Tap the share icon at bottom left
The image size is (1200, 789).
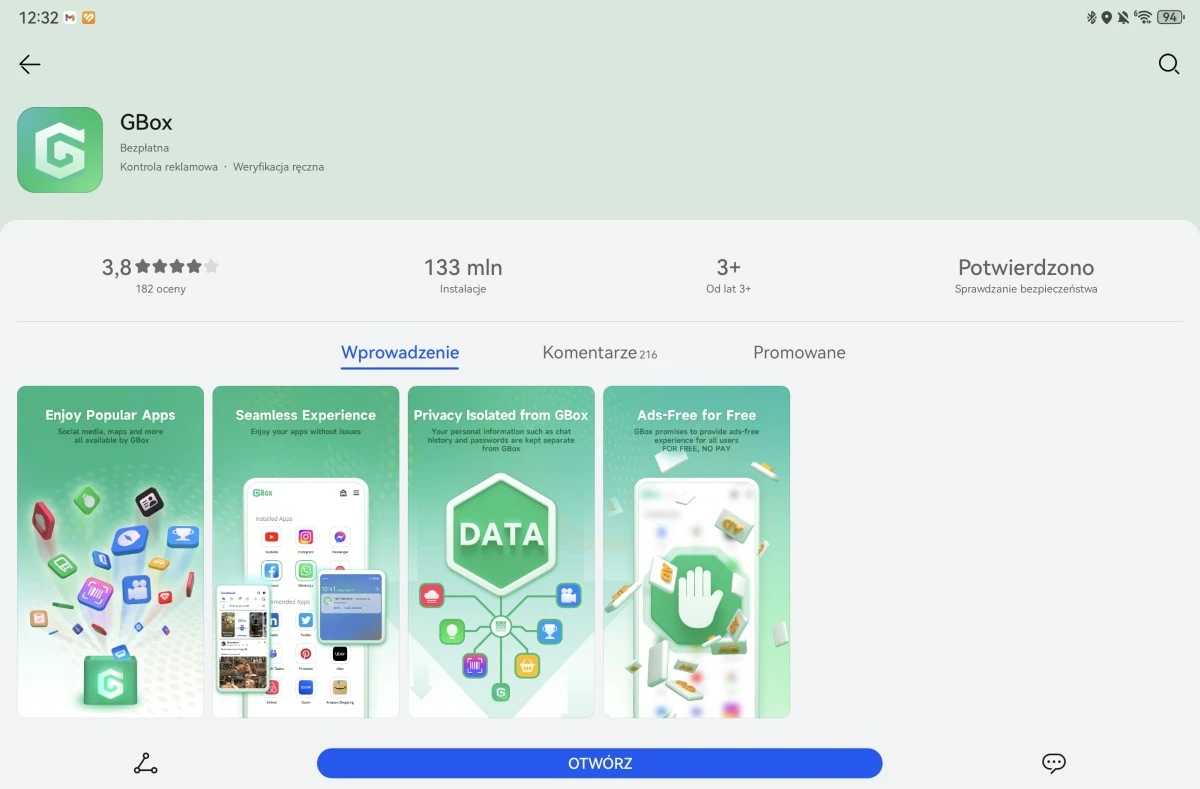point(146,764)
